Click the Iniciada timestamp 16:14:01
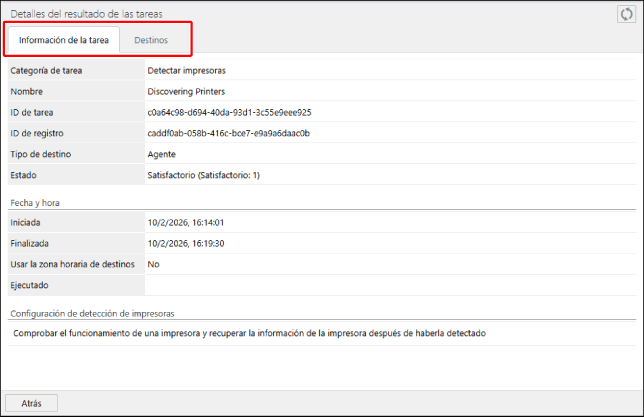Image resolution: width=644 pixels, height=417 pixels. click(185, 222)
